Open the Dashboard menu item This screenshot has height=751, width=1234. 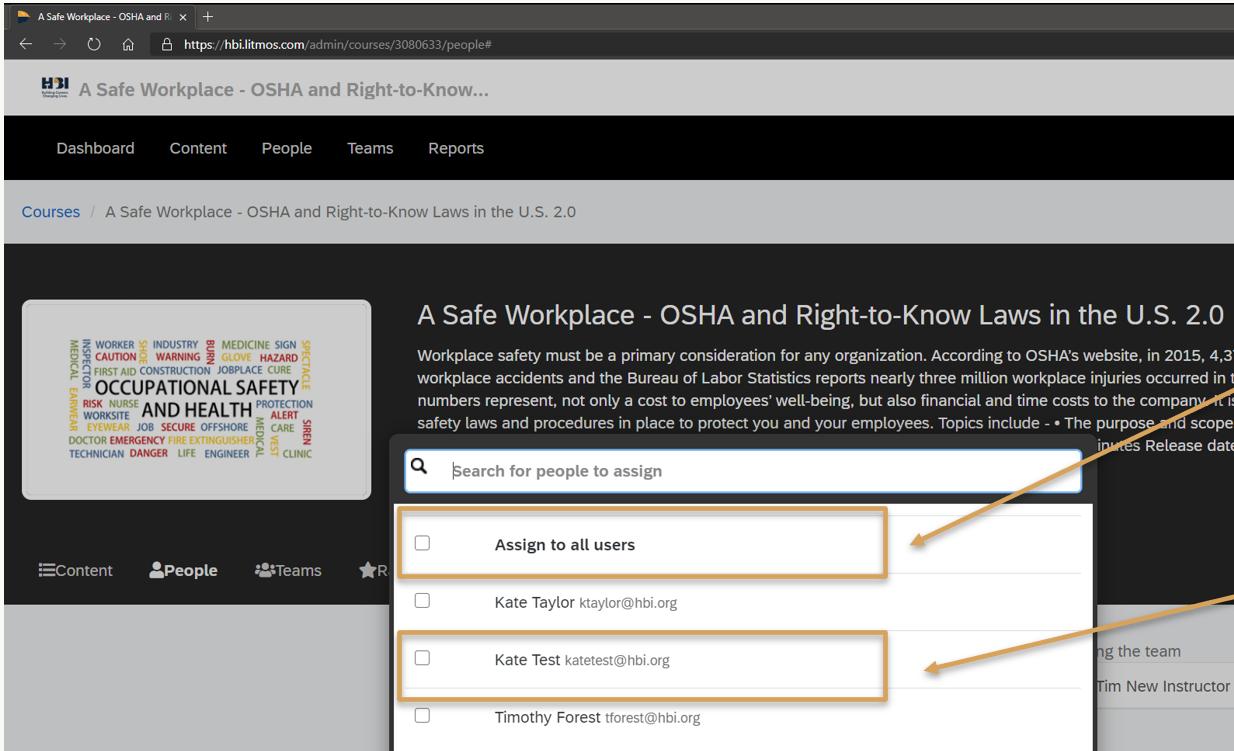point(95,148)
